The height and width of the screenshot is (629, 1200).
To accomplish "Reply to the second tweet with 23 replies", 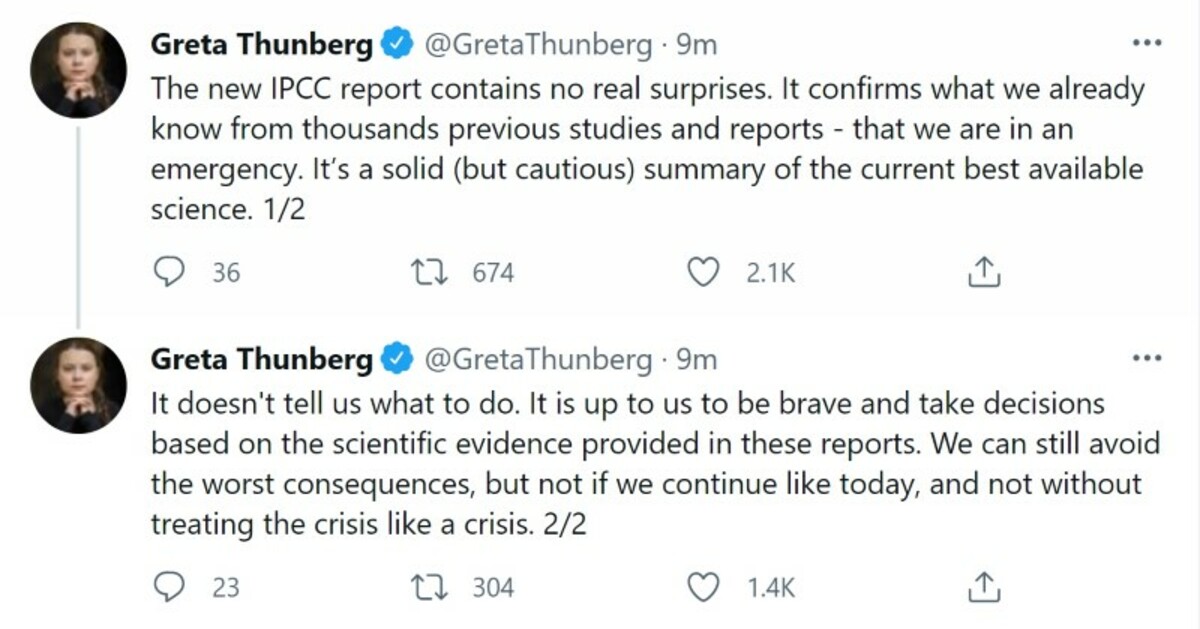I will click(171, 587).
